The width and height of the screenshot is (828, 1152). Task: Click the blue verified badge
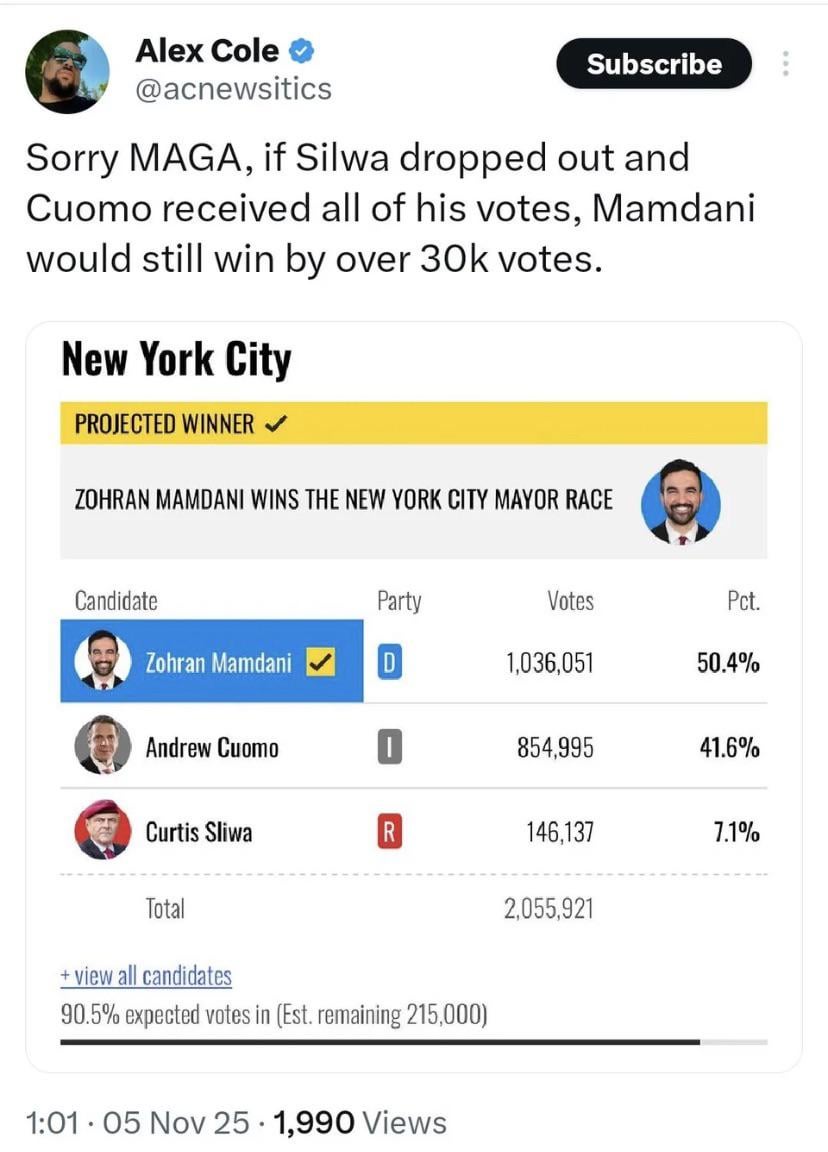(301, 49)
